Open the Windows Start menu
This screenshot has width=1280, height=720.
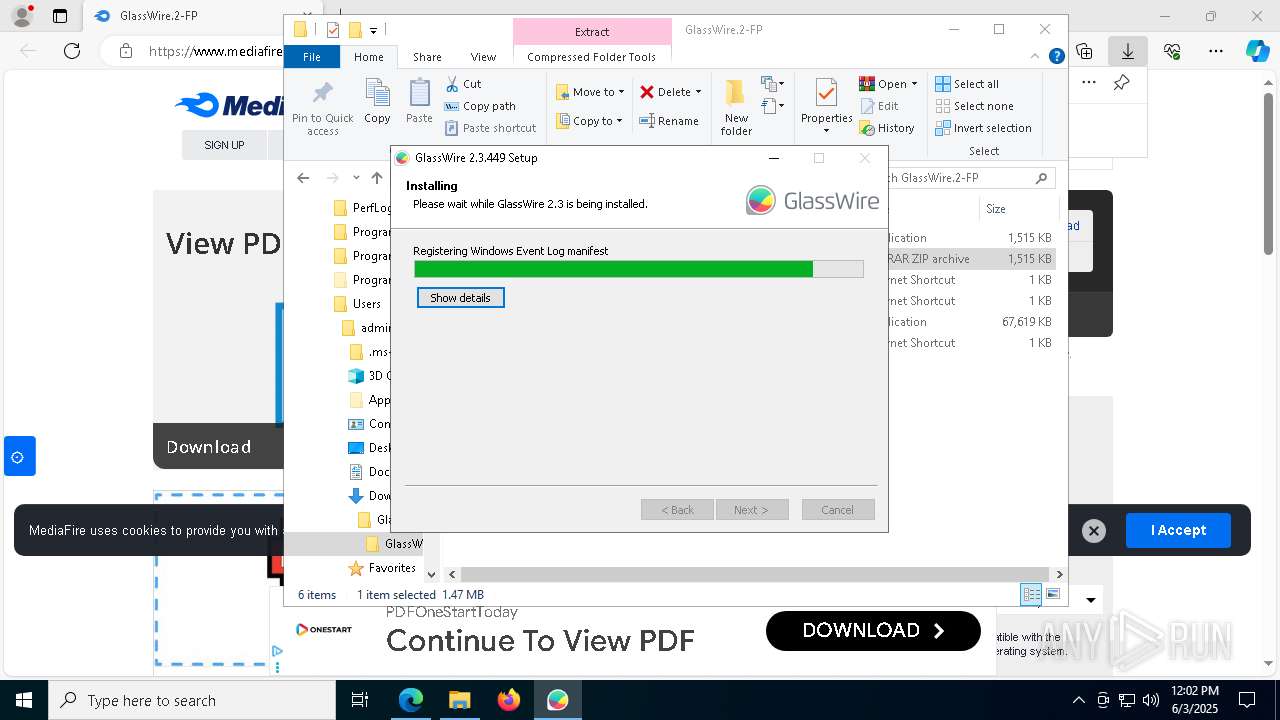[x=23, y=700]
